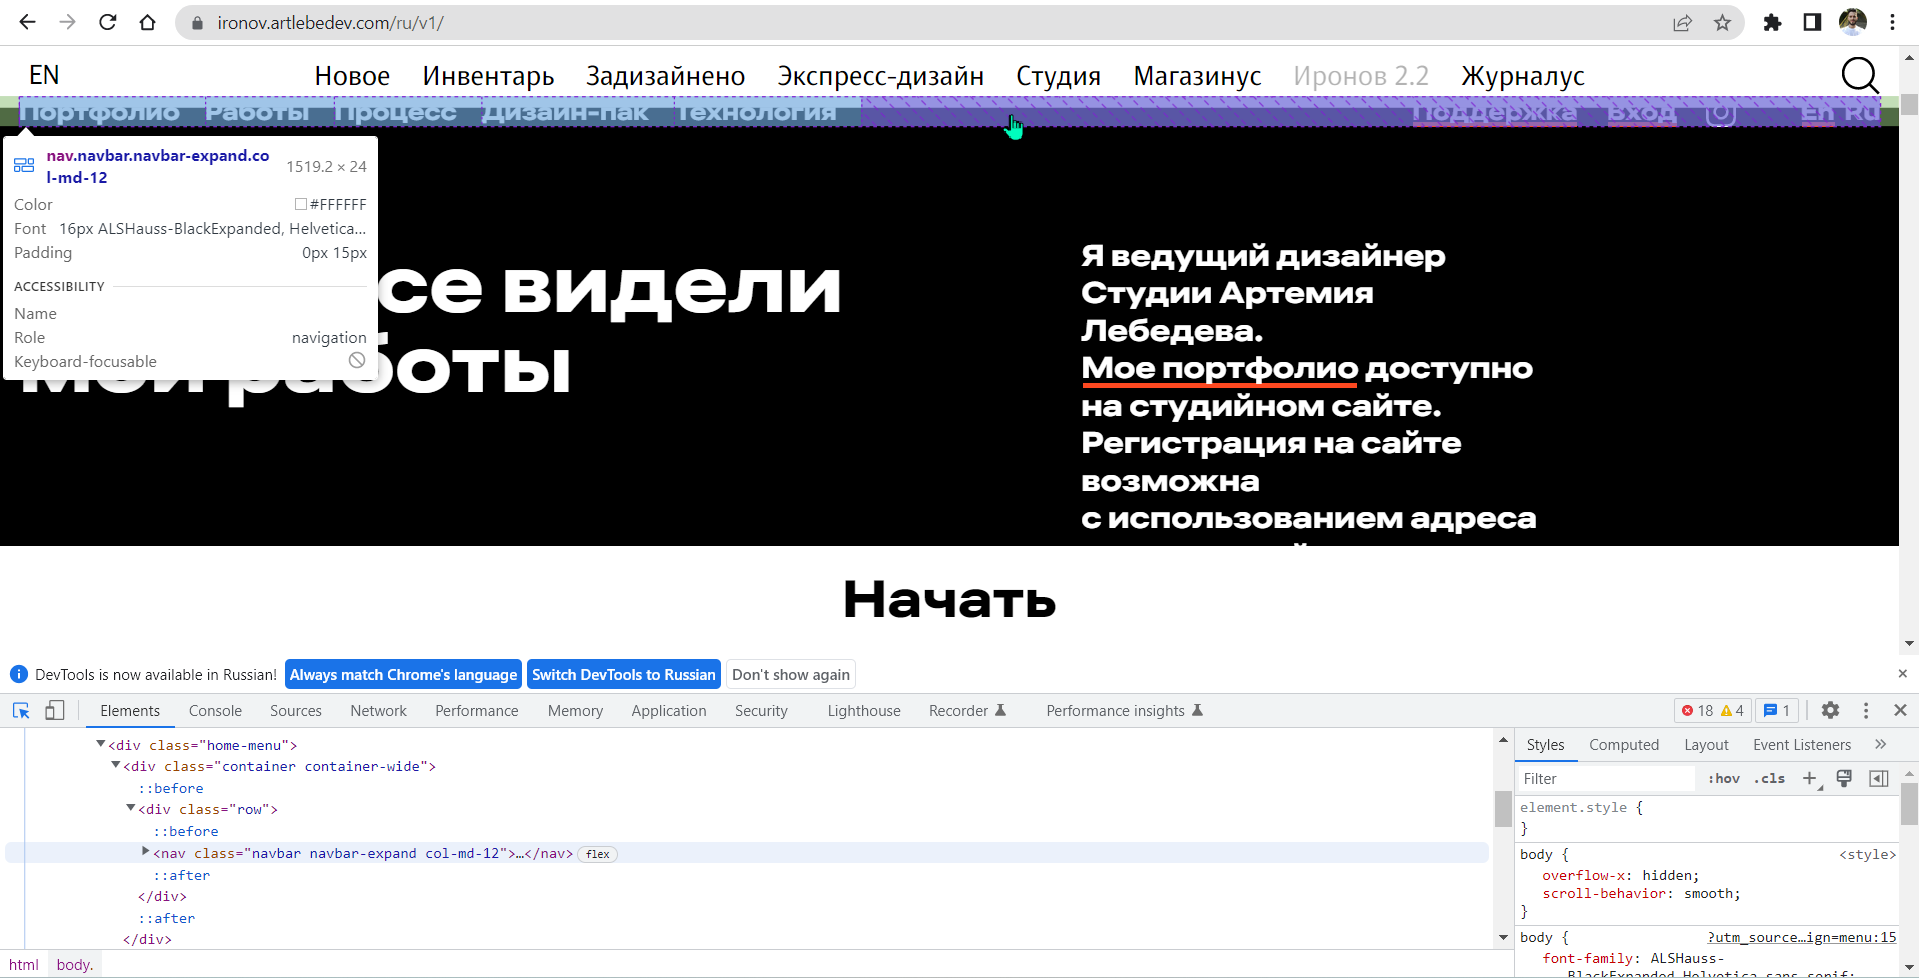Open the Performance tab
The image size is (1919, 978).
tap(477, 710)
